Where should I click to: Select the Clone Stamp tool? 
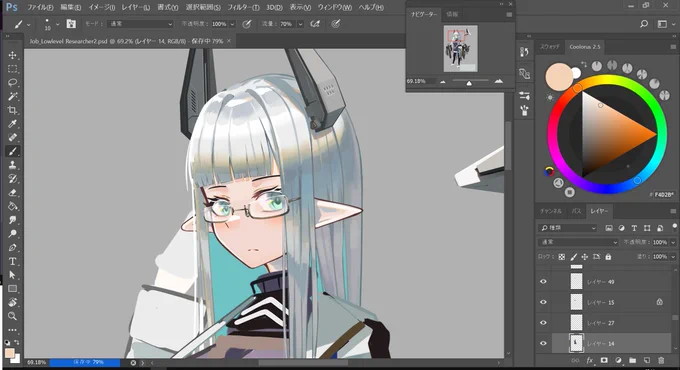[12, 165]
